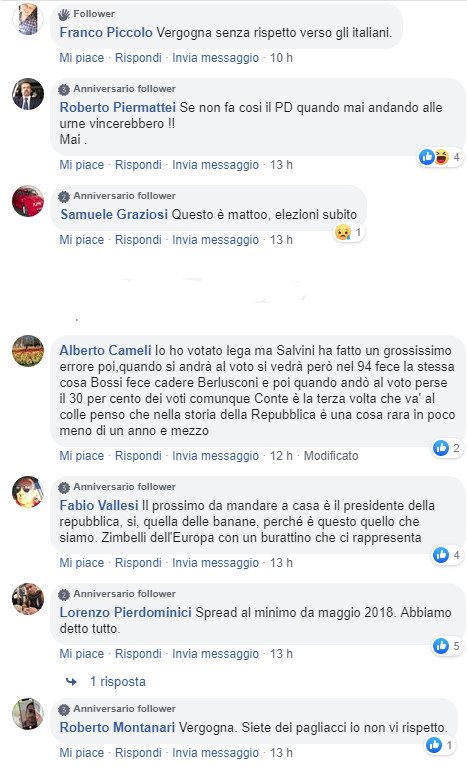Viewport: 467px width, 772px height.
Task: View like and haha reactions on Roberto Piermattei's comment
Action: tap(441, 157)
